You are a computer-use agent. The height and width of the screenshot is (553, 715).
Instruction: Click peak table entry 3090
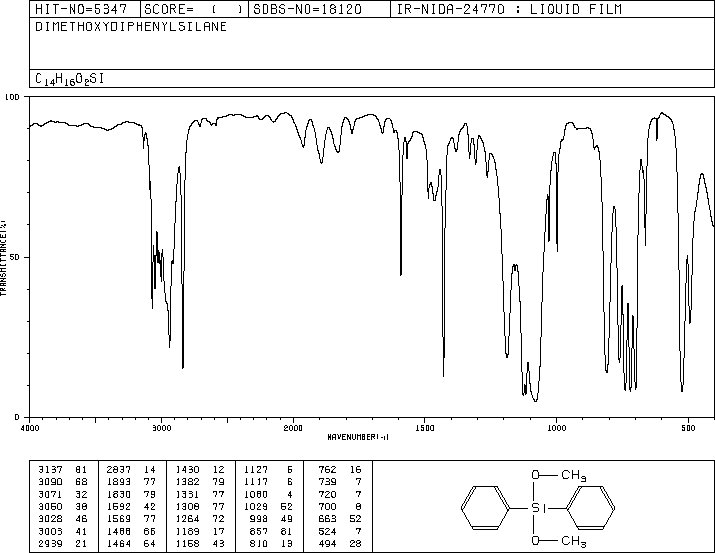[50, 482]
